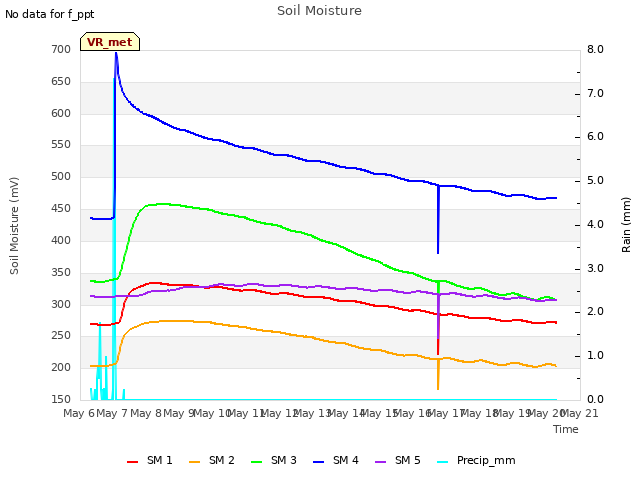The height and width of the screenshot is (480, 640).
Task: Click the green SM 3 legend swatch
Action: pyautogui.click(x=257, y=462)
